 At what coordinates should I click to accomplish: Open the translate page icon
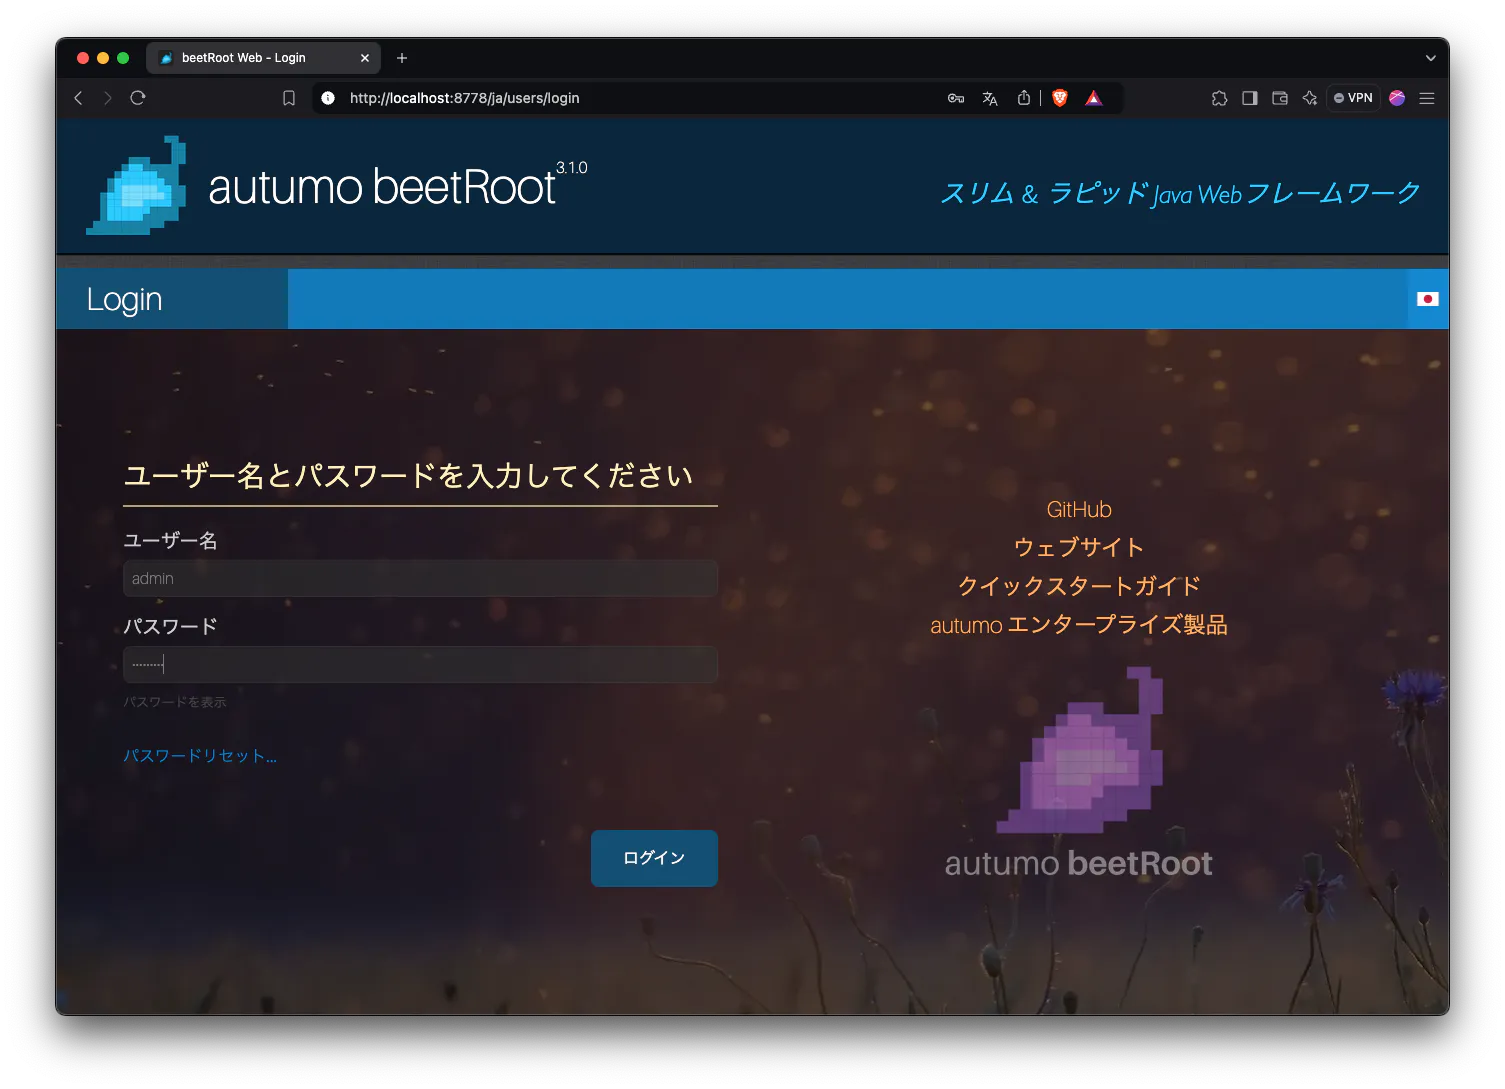pos(990,98)
